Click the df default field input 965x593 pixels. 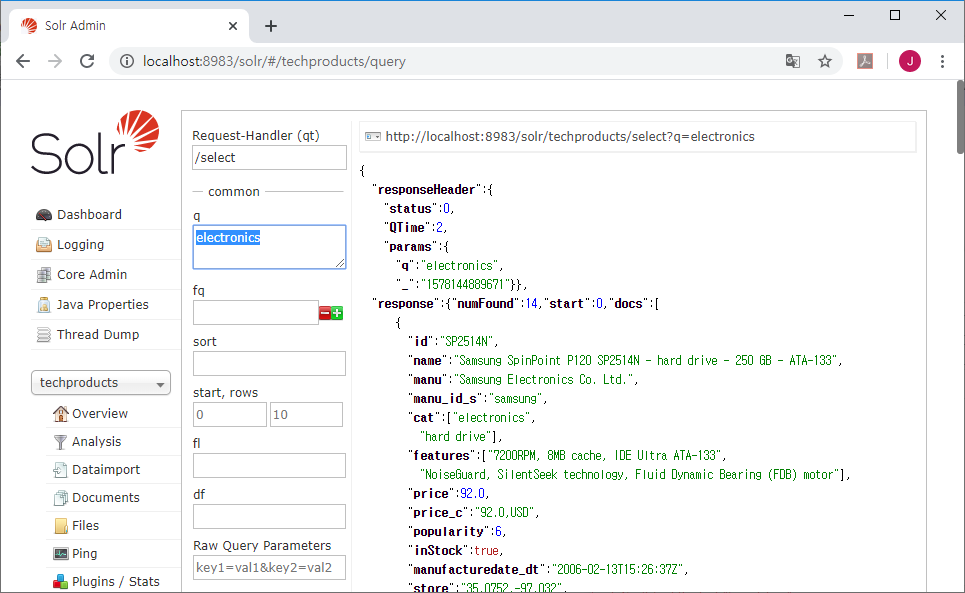coord(270,517)
